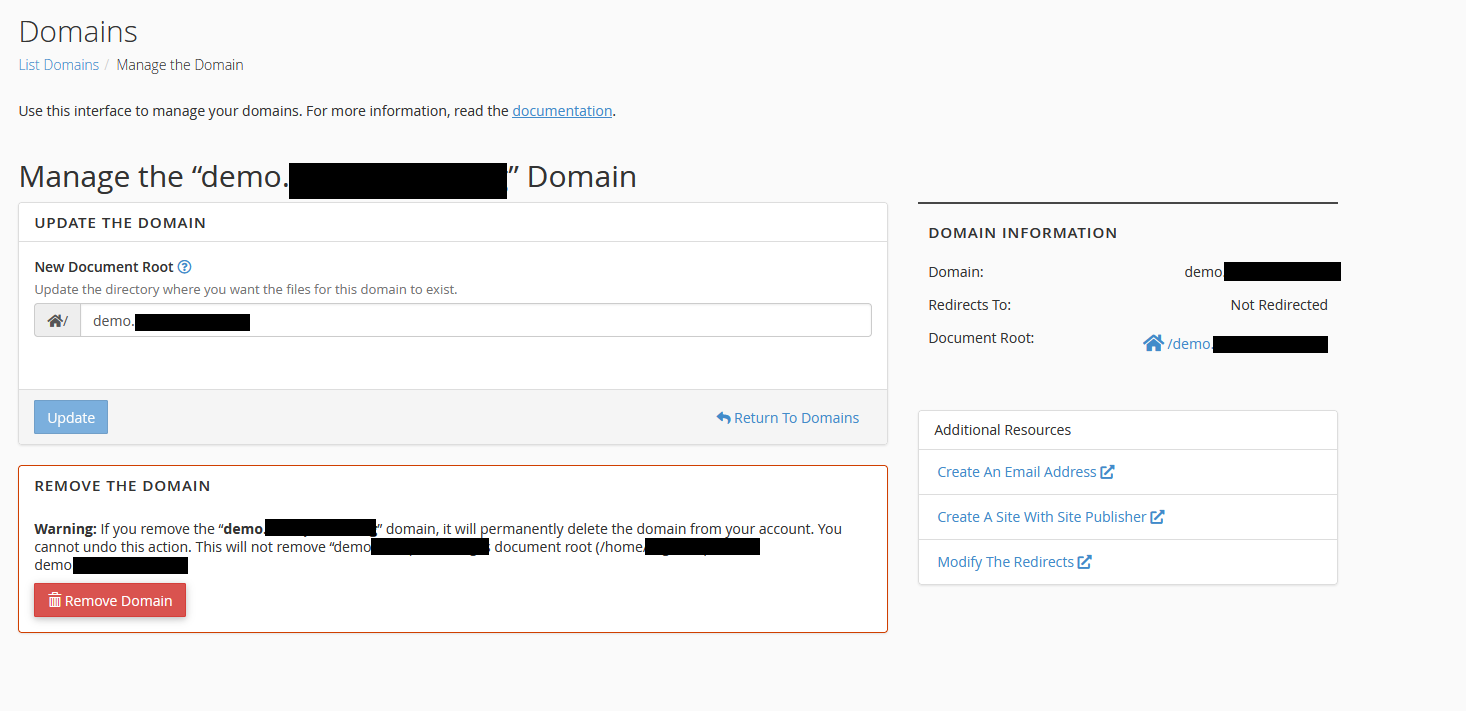Click external-link icon after Modify The Redirects
Viewport: 1466px width, 711px height.
[1084, 562]
